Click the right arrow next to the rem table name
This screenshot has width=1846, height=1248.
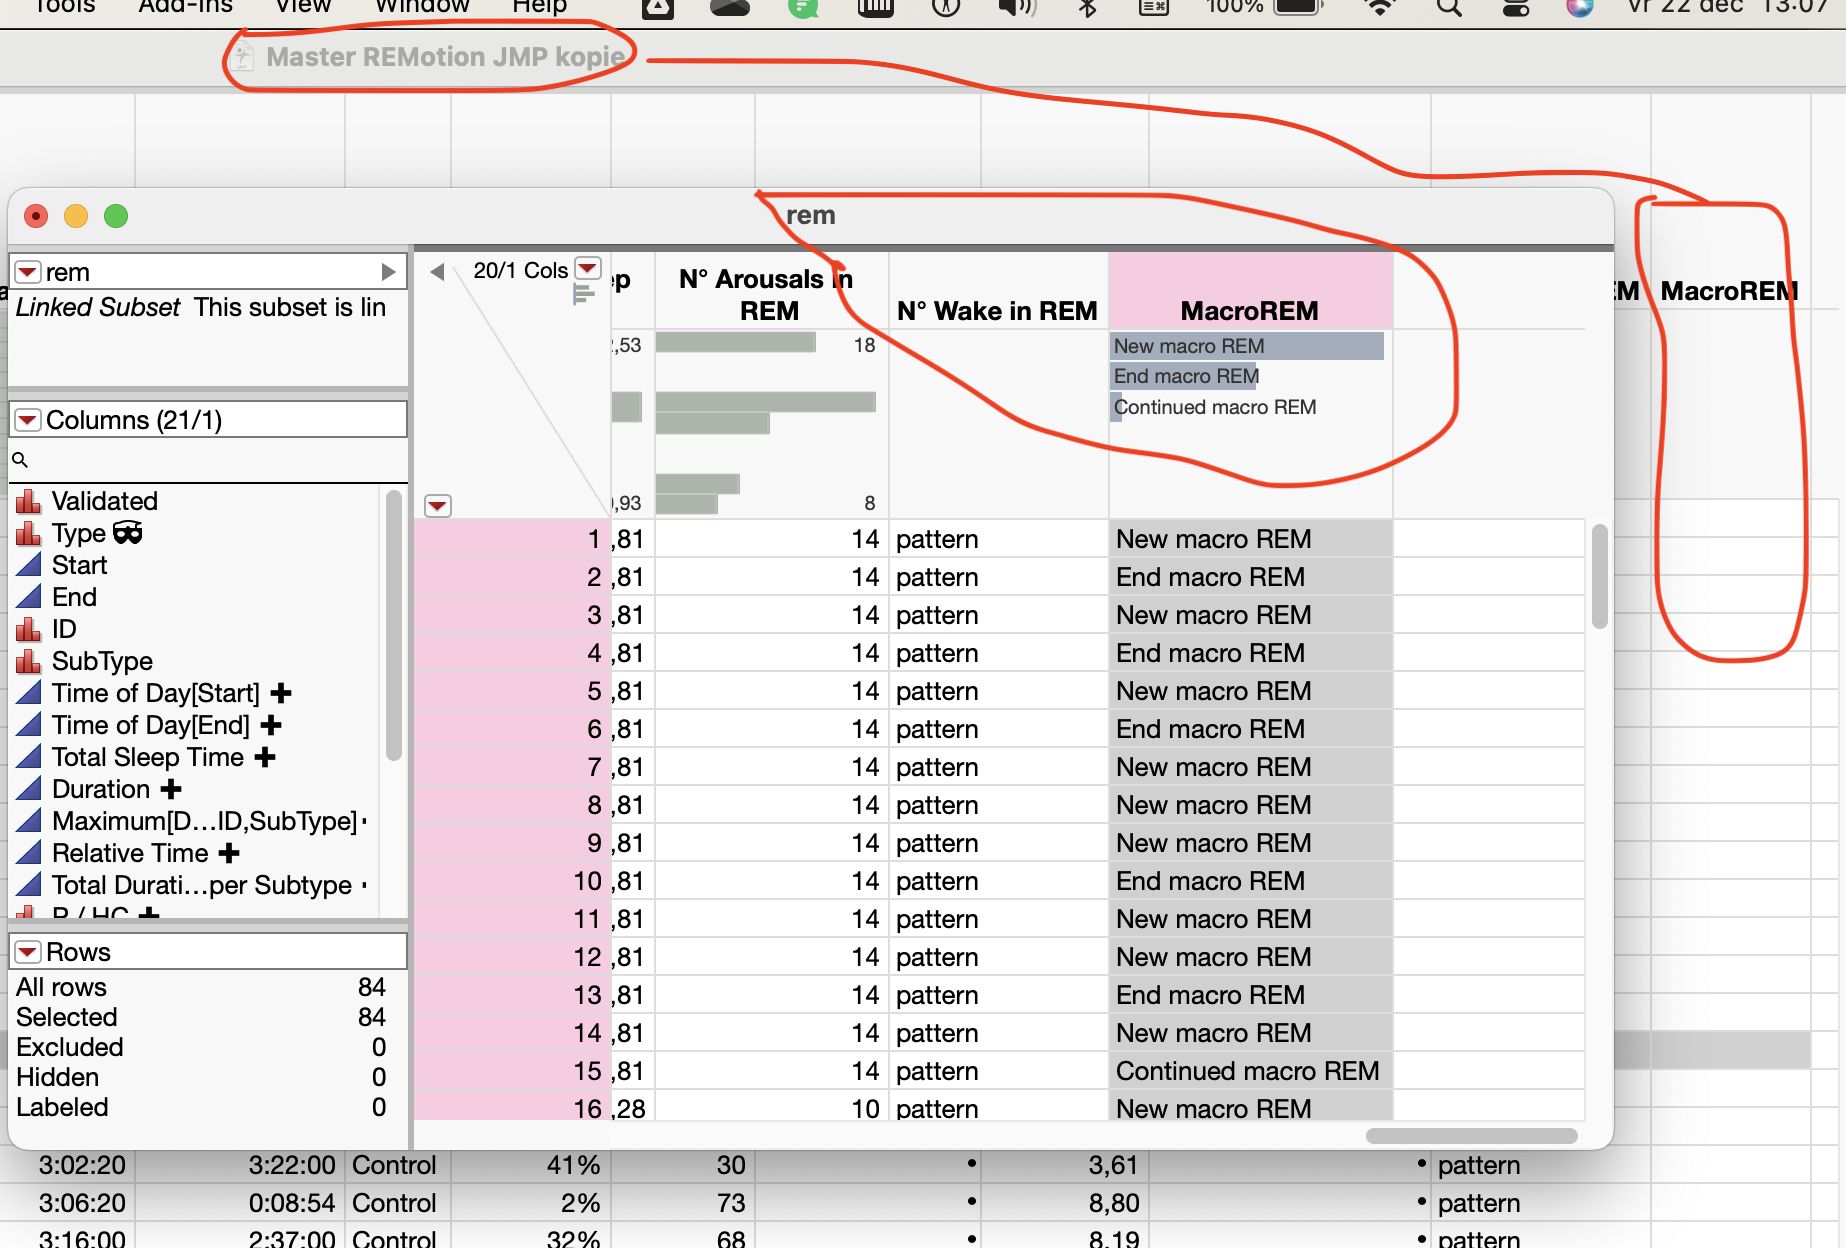(x=388, y=270)
